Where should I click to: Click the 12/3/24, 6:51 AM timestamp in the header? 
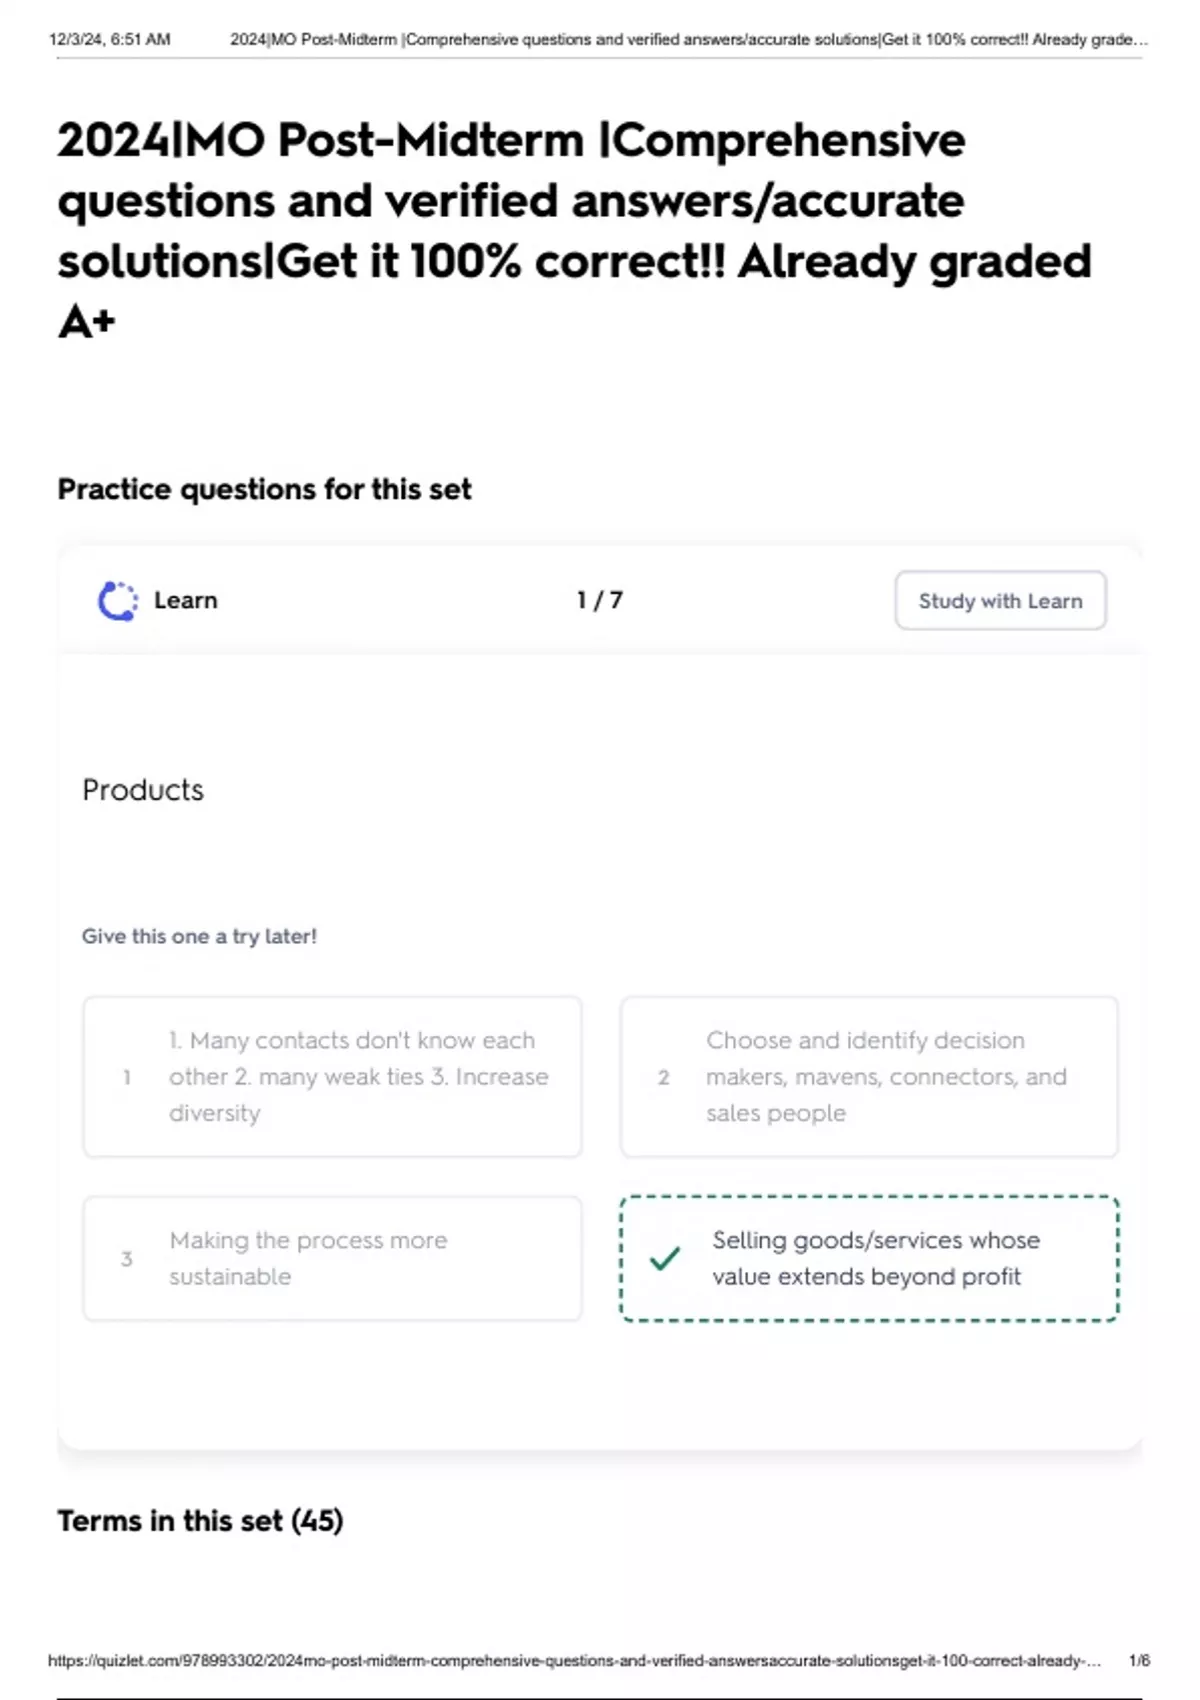pos(110,40)
